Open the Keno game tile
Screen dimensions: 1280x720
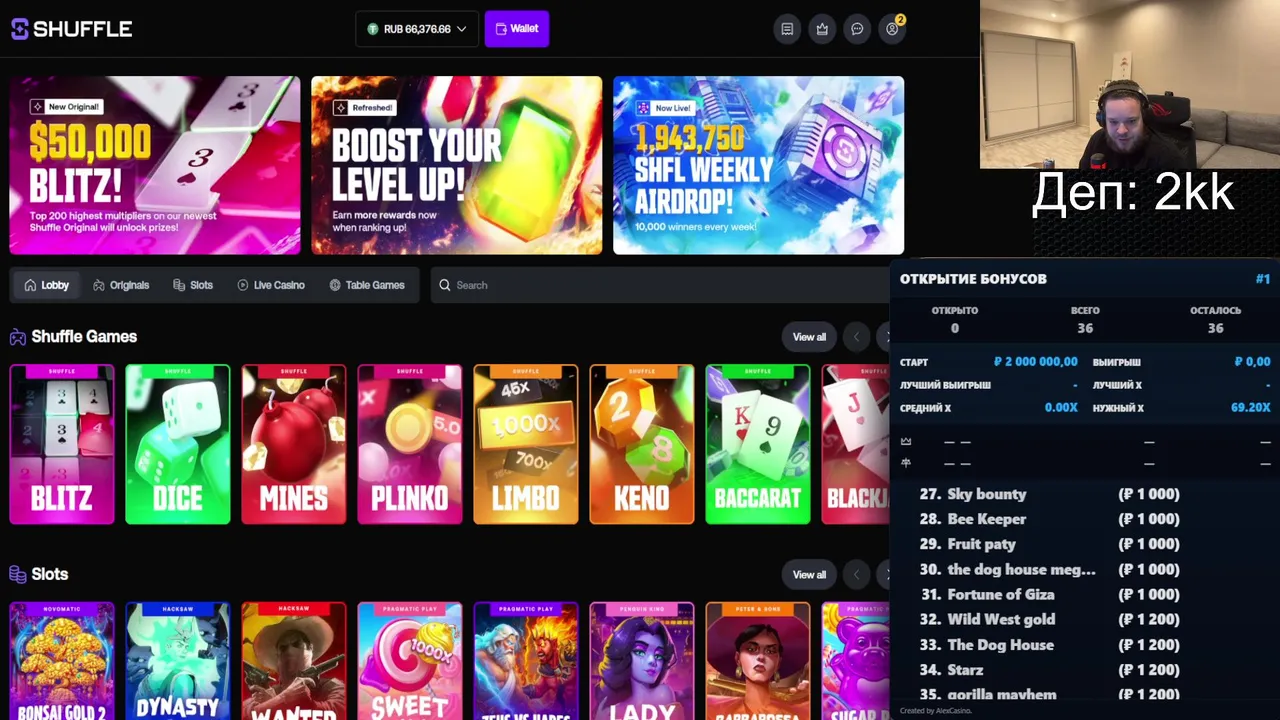tap(642, 444)
